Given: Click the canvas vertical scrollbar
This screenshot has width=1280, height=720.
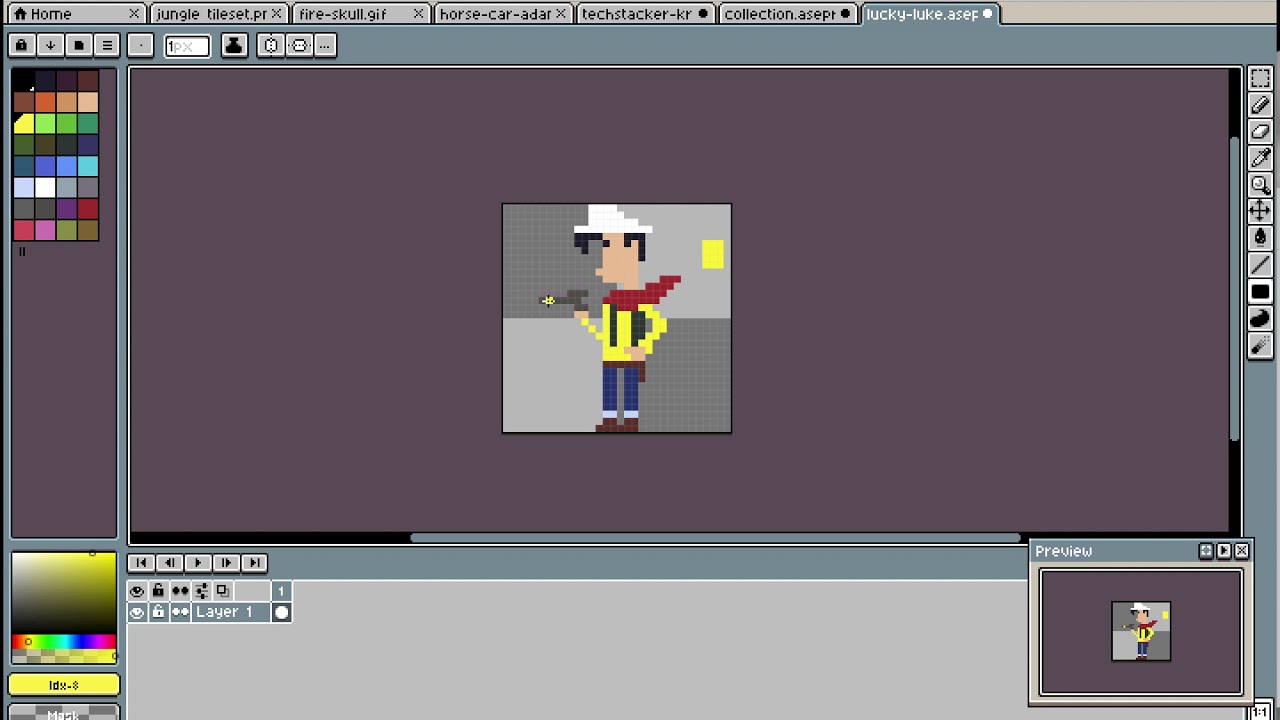Looking at the screenshot, I should click(x=1235, y=288).
